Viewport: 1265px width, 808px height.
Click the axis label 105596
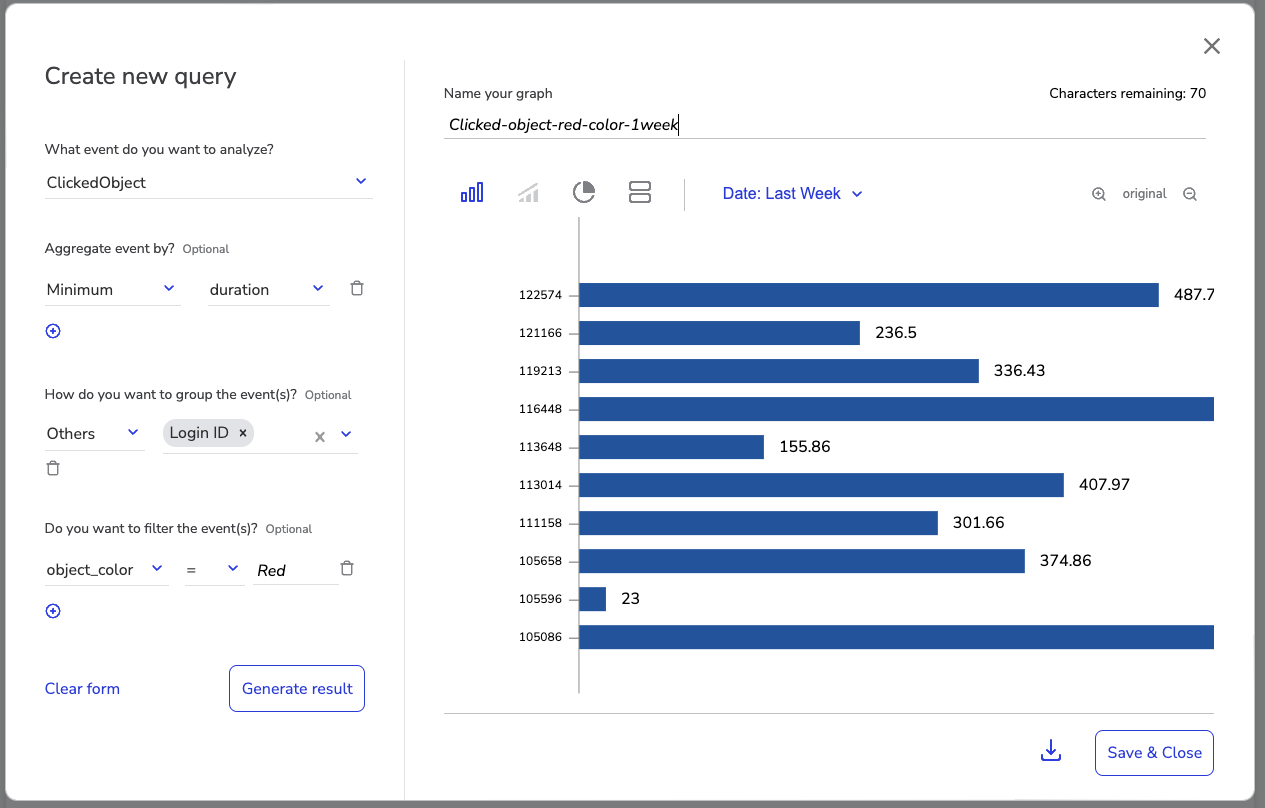(x=541, y=599)
